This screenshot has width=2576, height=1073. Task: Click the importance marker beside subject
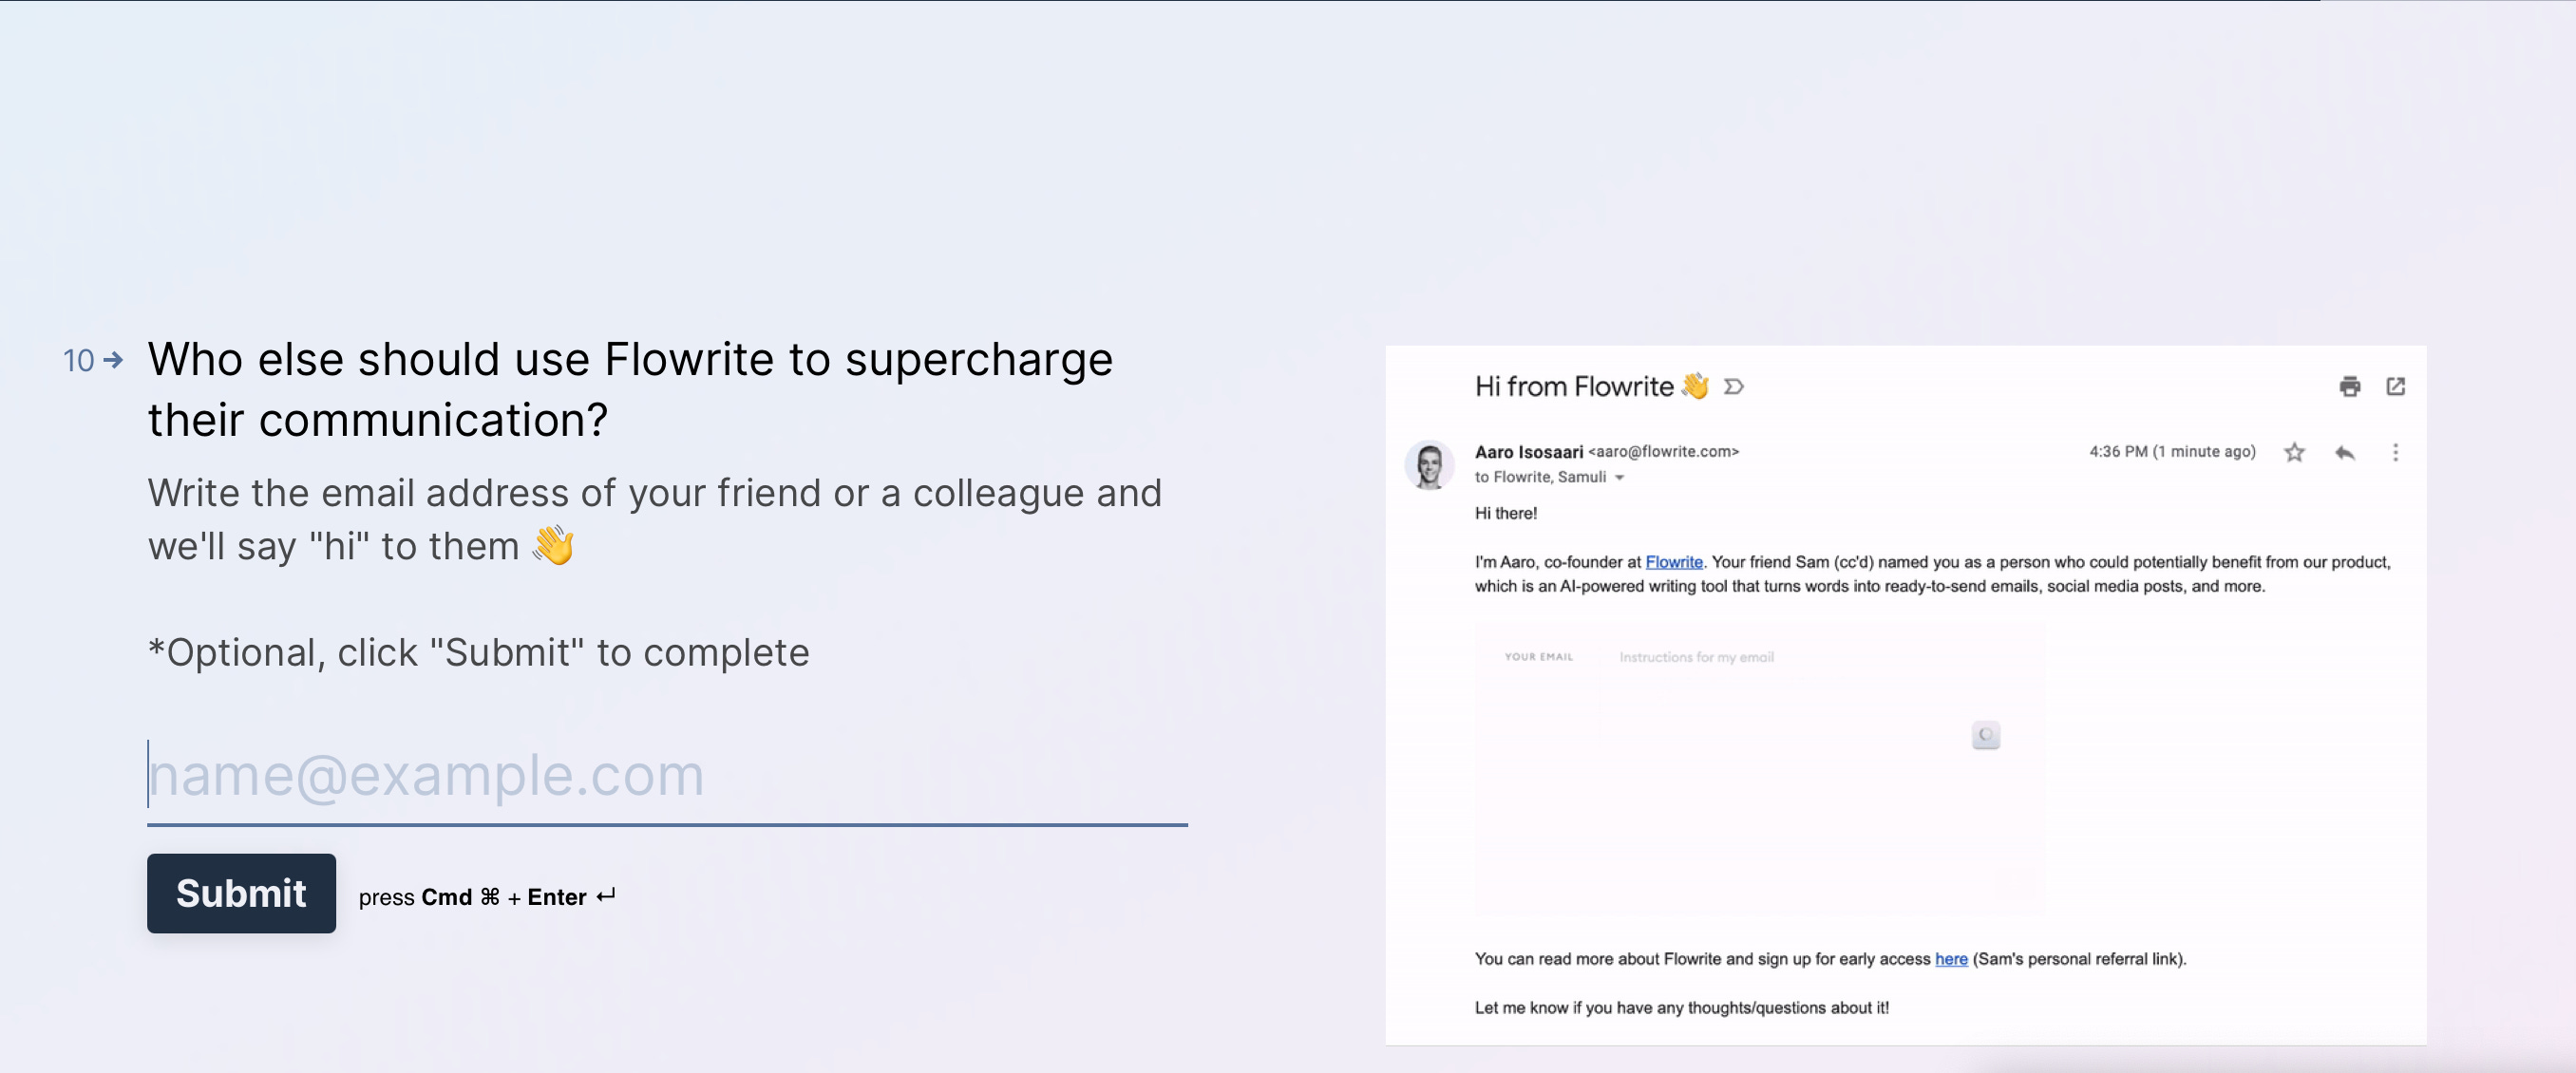[x=1734, y=386]
